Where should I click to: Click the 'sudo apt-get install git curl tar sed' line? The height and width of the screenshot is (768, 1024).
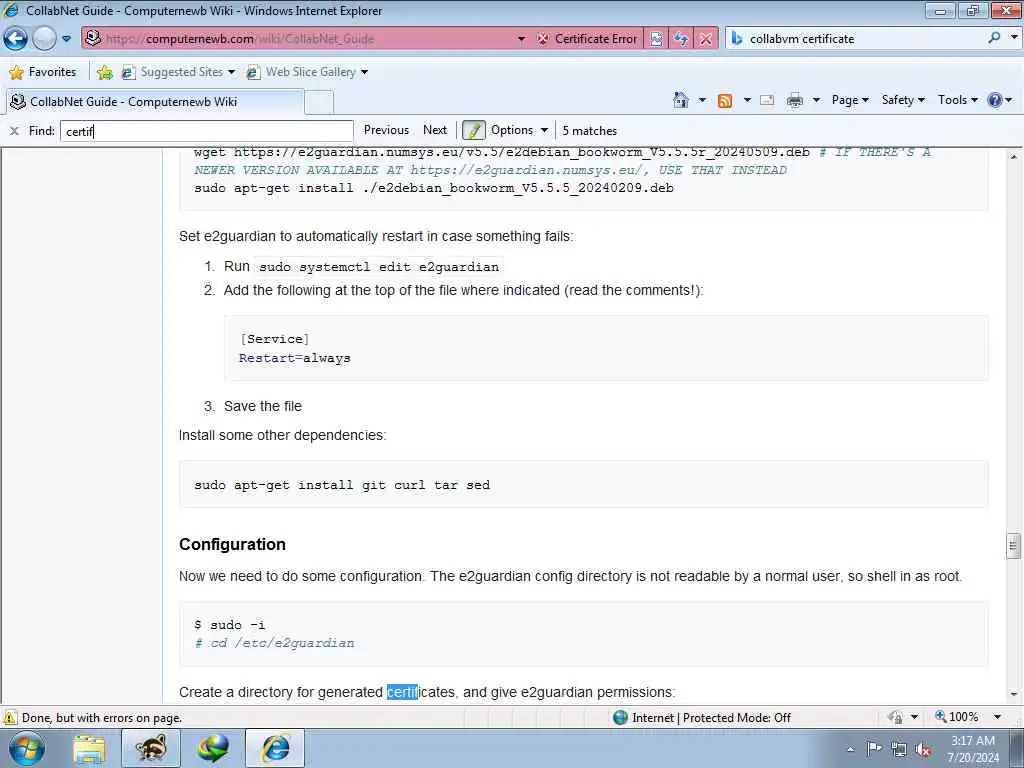[342, 485]
